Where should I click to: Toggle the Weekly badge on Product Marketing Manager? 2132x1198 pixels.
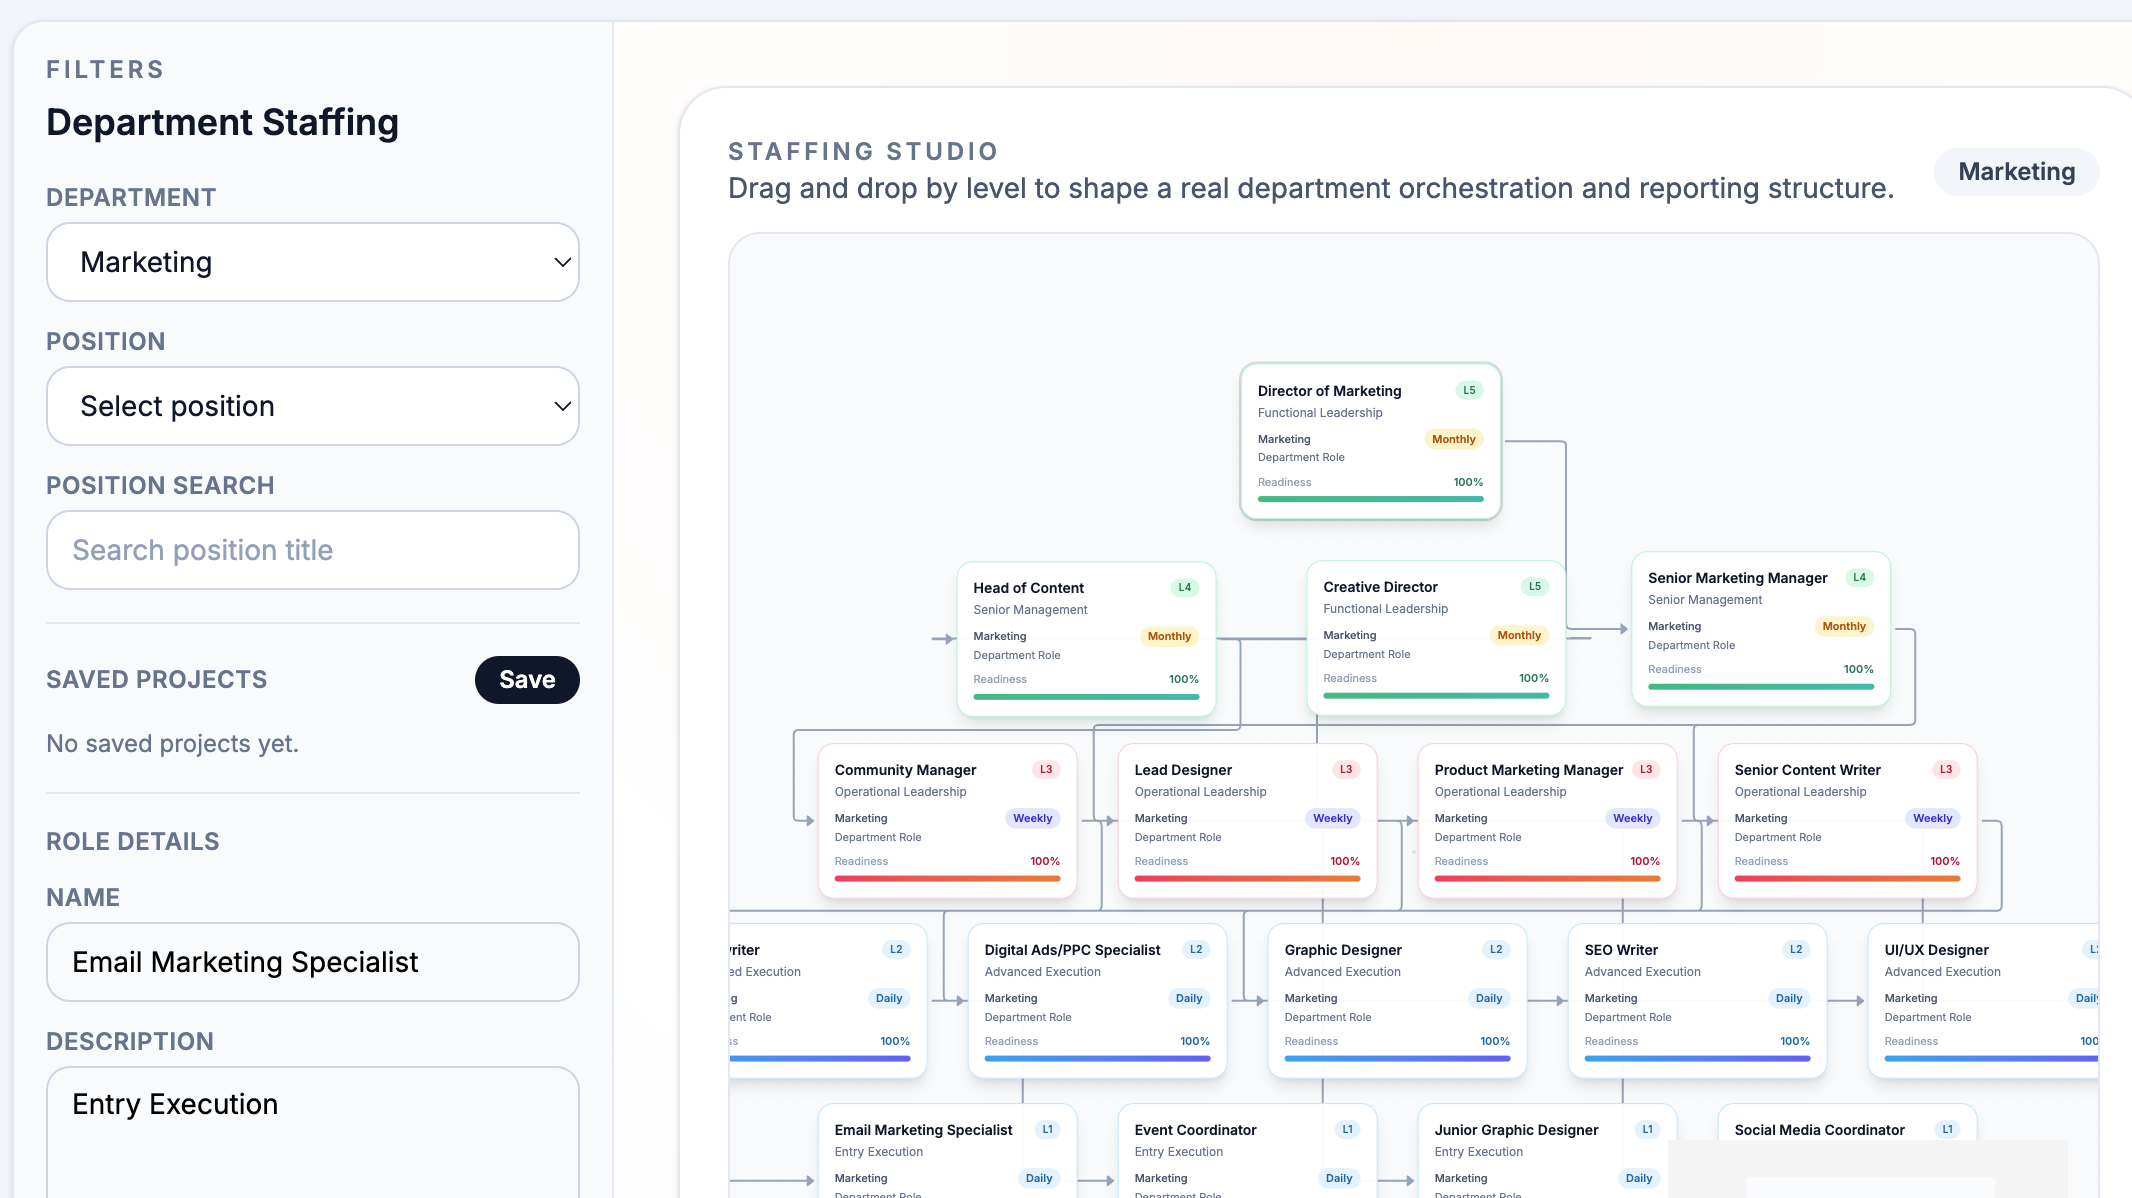point(1632,818)
